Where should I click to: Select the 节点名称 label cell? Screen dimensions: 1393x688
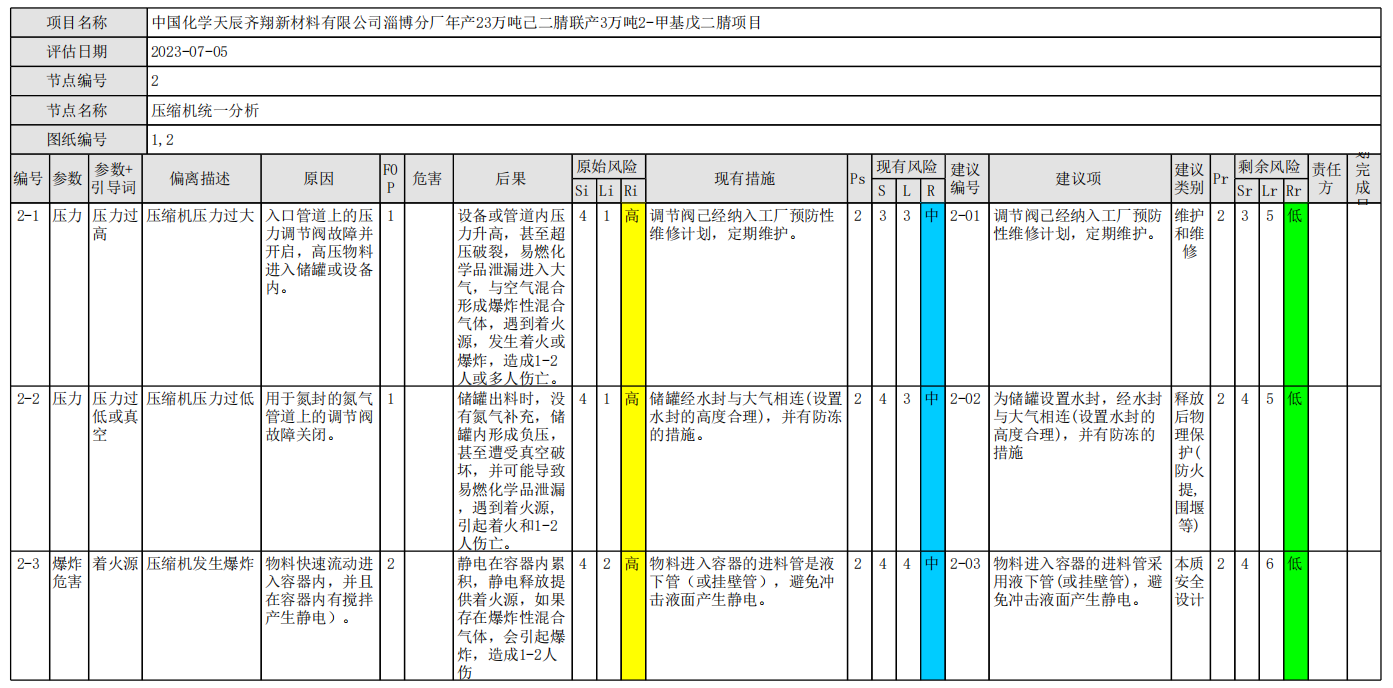pos(77,111)
